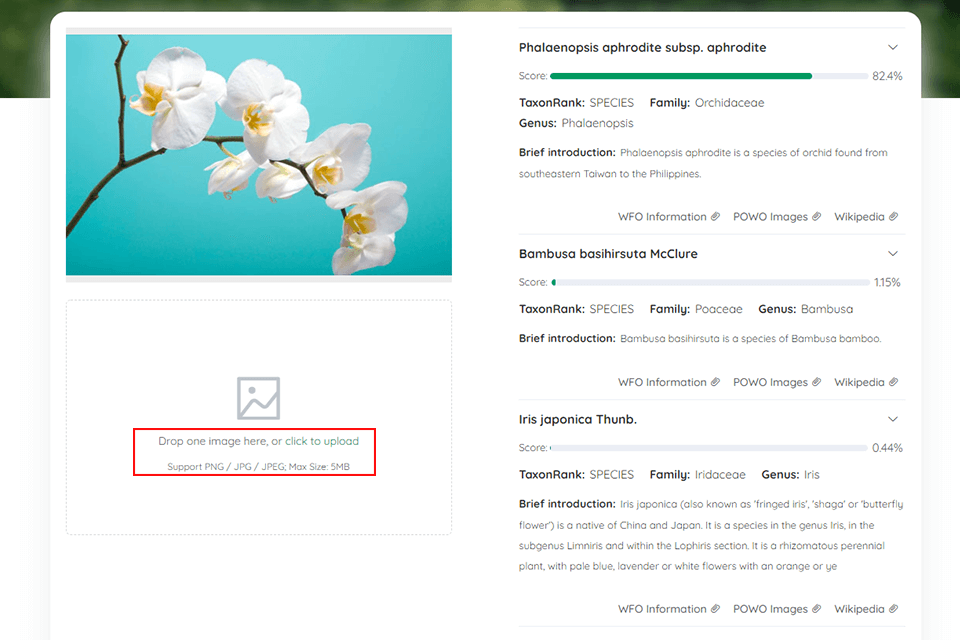Open POWO Images for Iris japonica

tap(777, 609)
